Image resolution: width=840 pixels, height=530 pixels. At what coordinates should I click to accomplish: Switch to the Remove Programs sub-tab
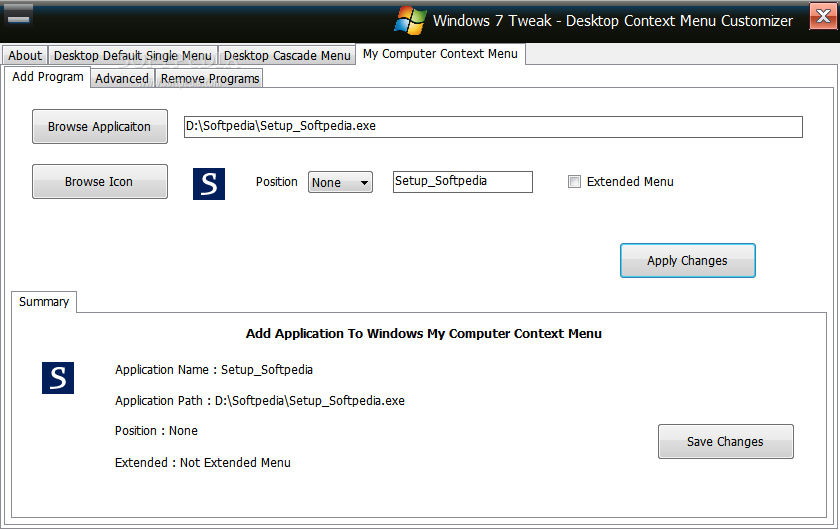pyautogui.click(x=210, y=79)
